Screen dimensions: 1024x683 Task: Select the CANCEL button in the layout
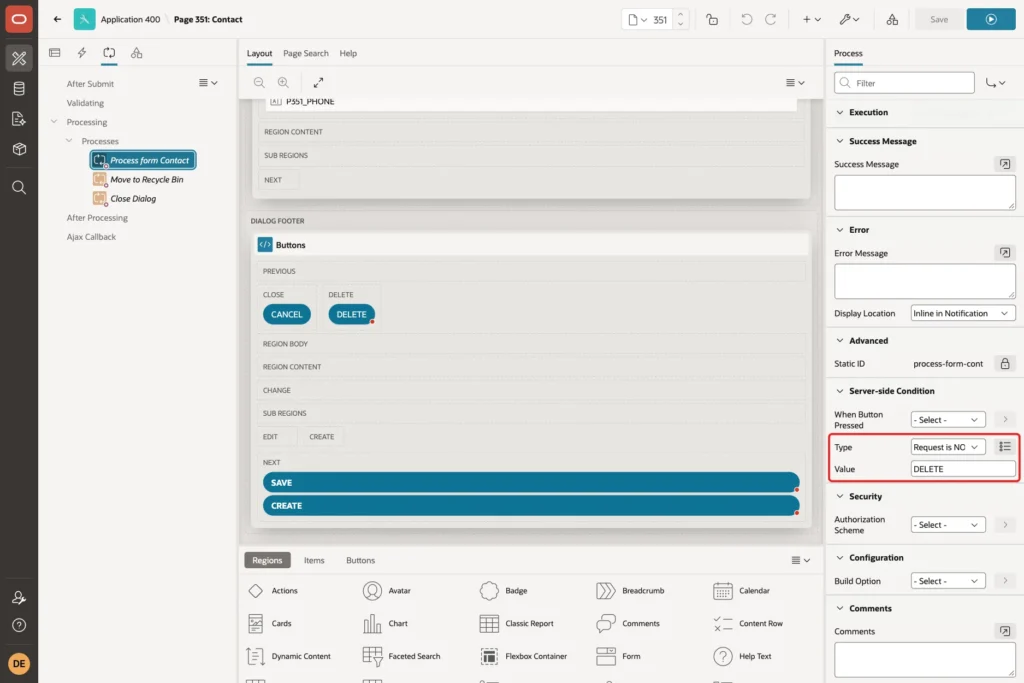287,314
